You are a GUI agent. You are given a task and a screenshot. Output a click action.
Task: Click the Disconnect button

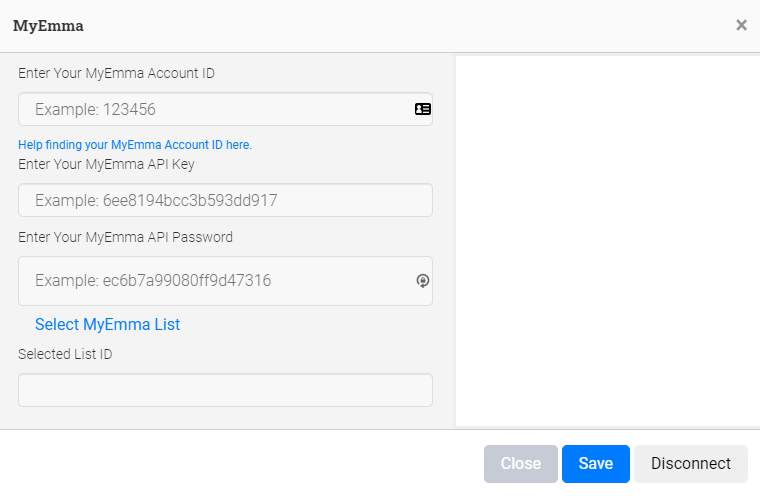[x=691, y=464]
